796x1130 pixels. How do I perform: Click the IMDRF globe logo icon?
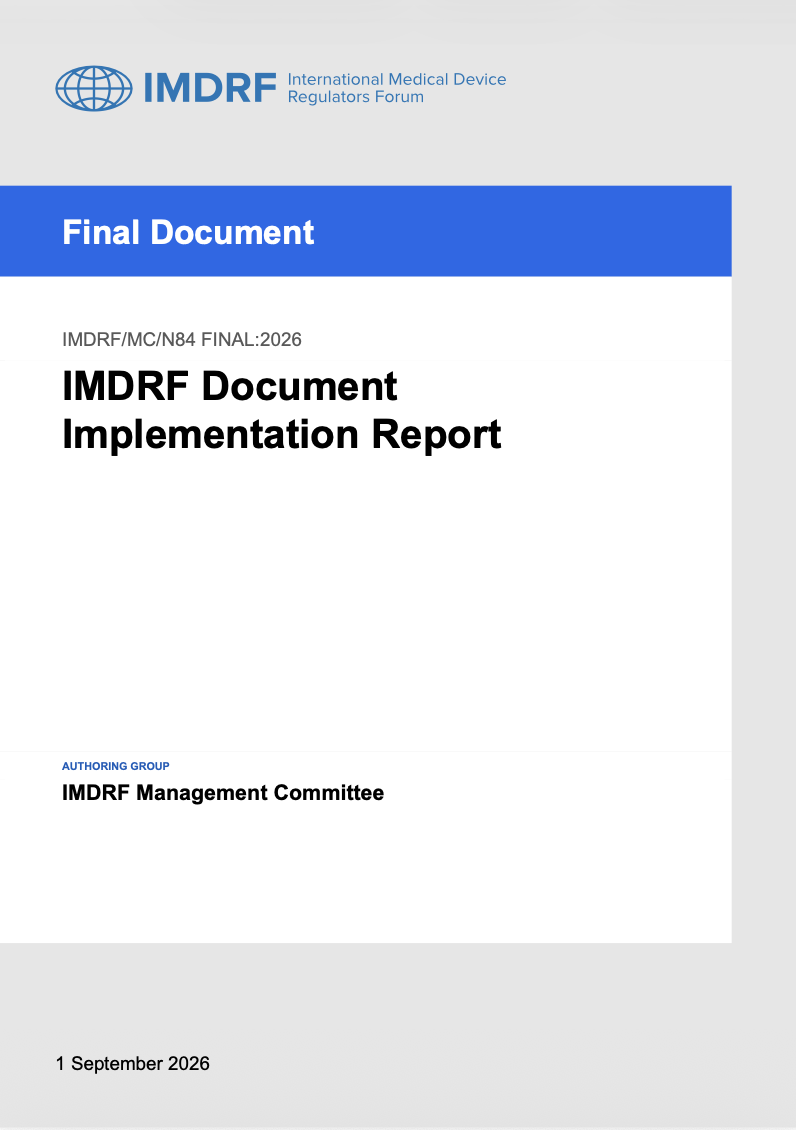click(x=94, y=89)
